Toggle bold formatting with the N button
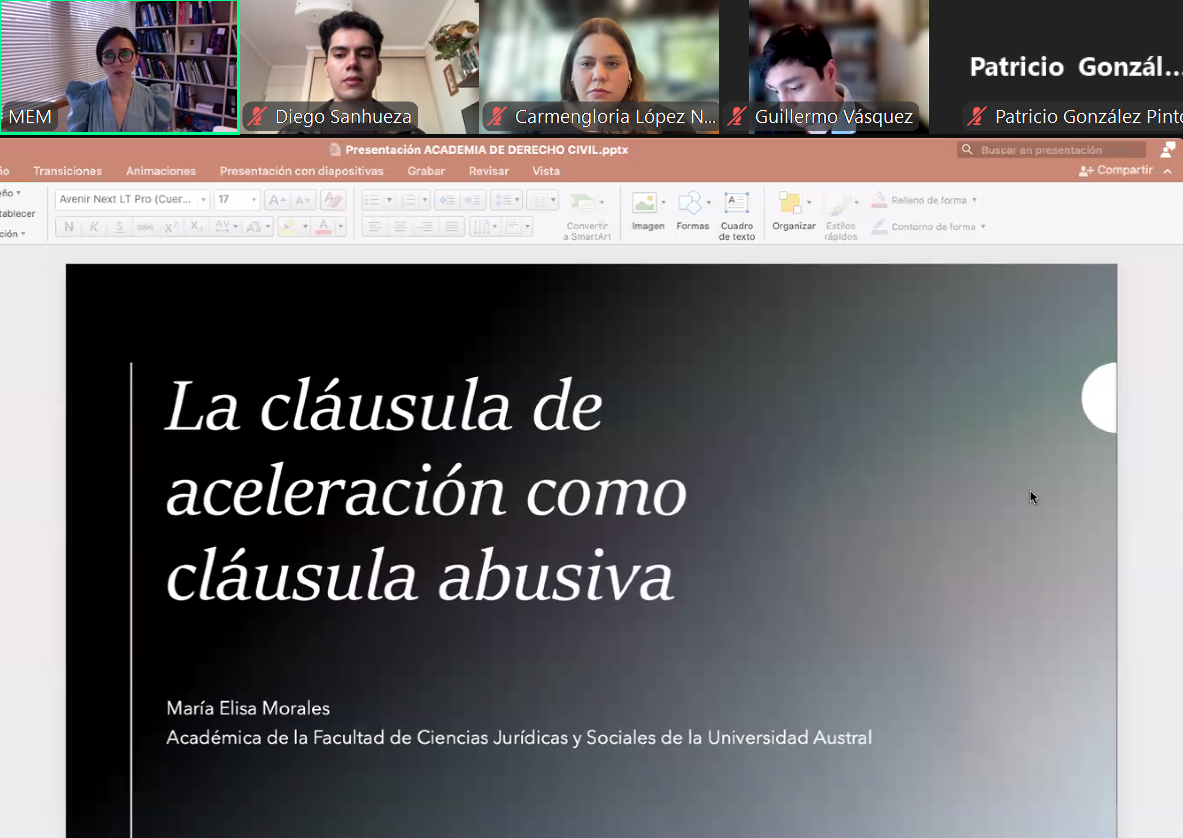 (x=69, y=227)
